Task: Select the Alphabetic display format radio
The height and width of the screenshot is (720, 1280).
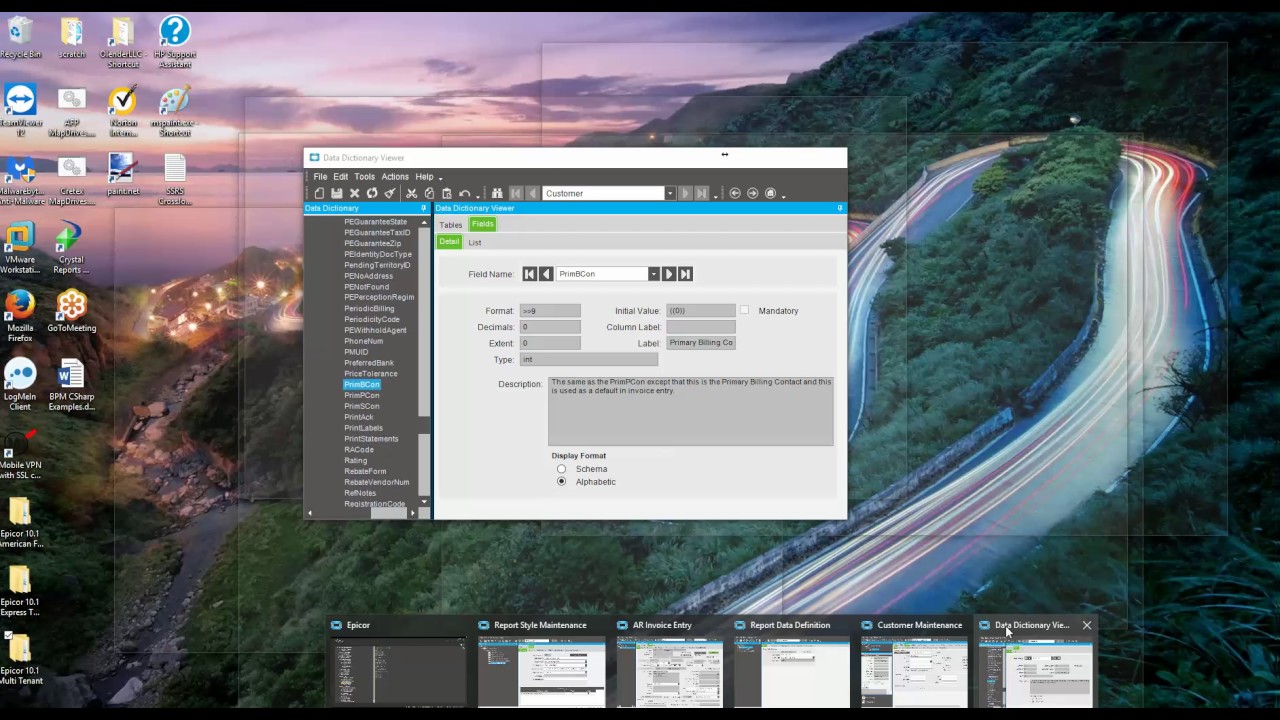Action: (561, 482)
